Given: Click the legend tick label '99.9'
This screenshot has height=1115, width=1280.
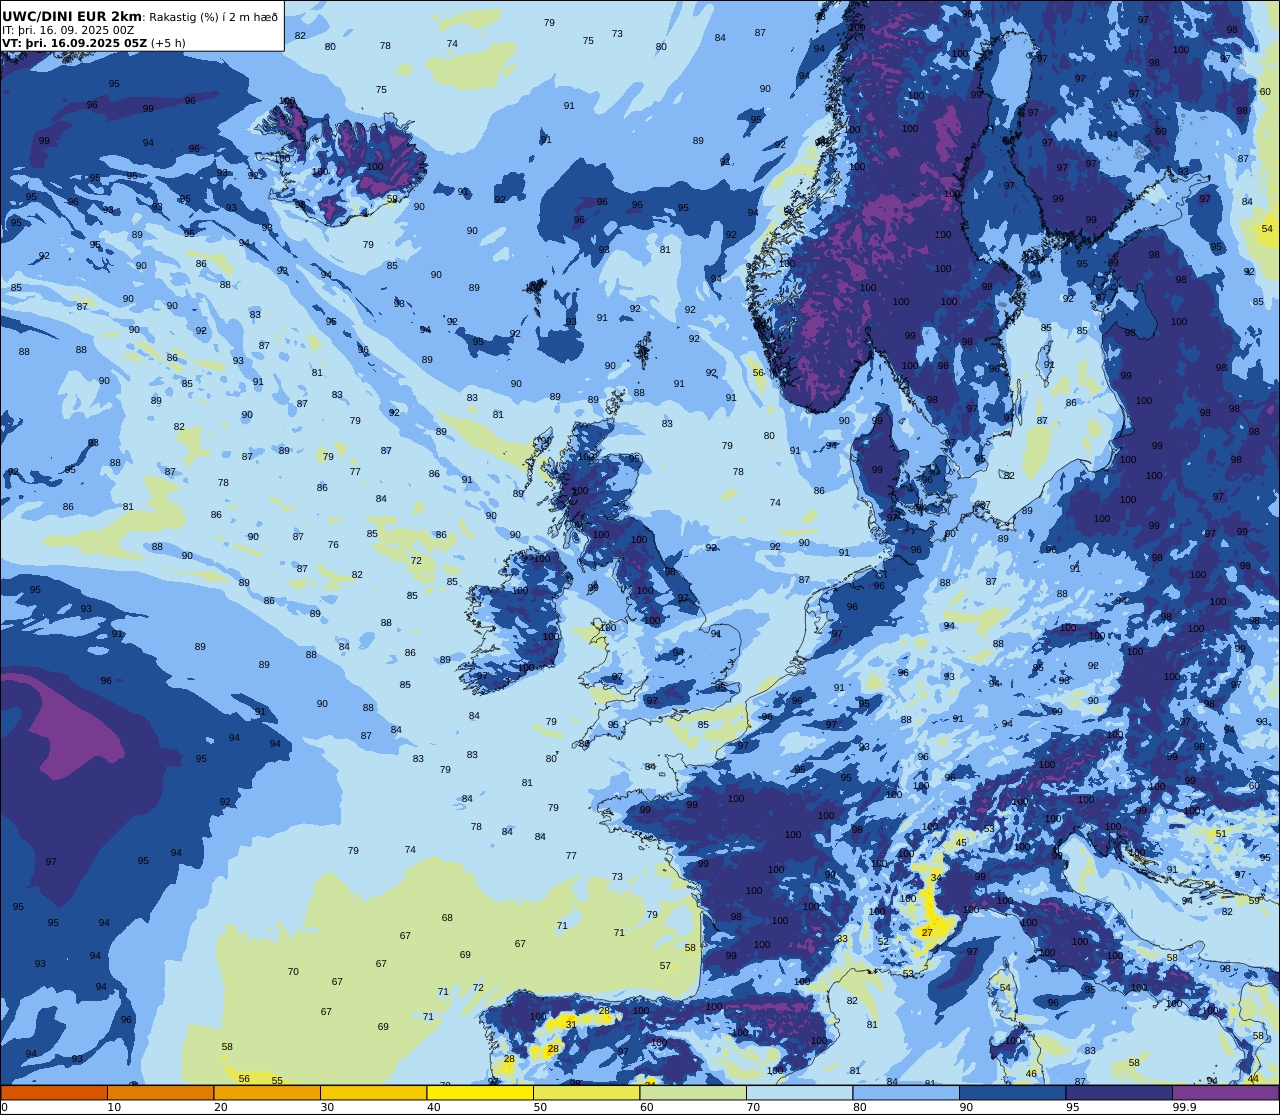Looking at the screenshot, I should (1184, 1107).
